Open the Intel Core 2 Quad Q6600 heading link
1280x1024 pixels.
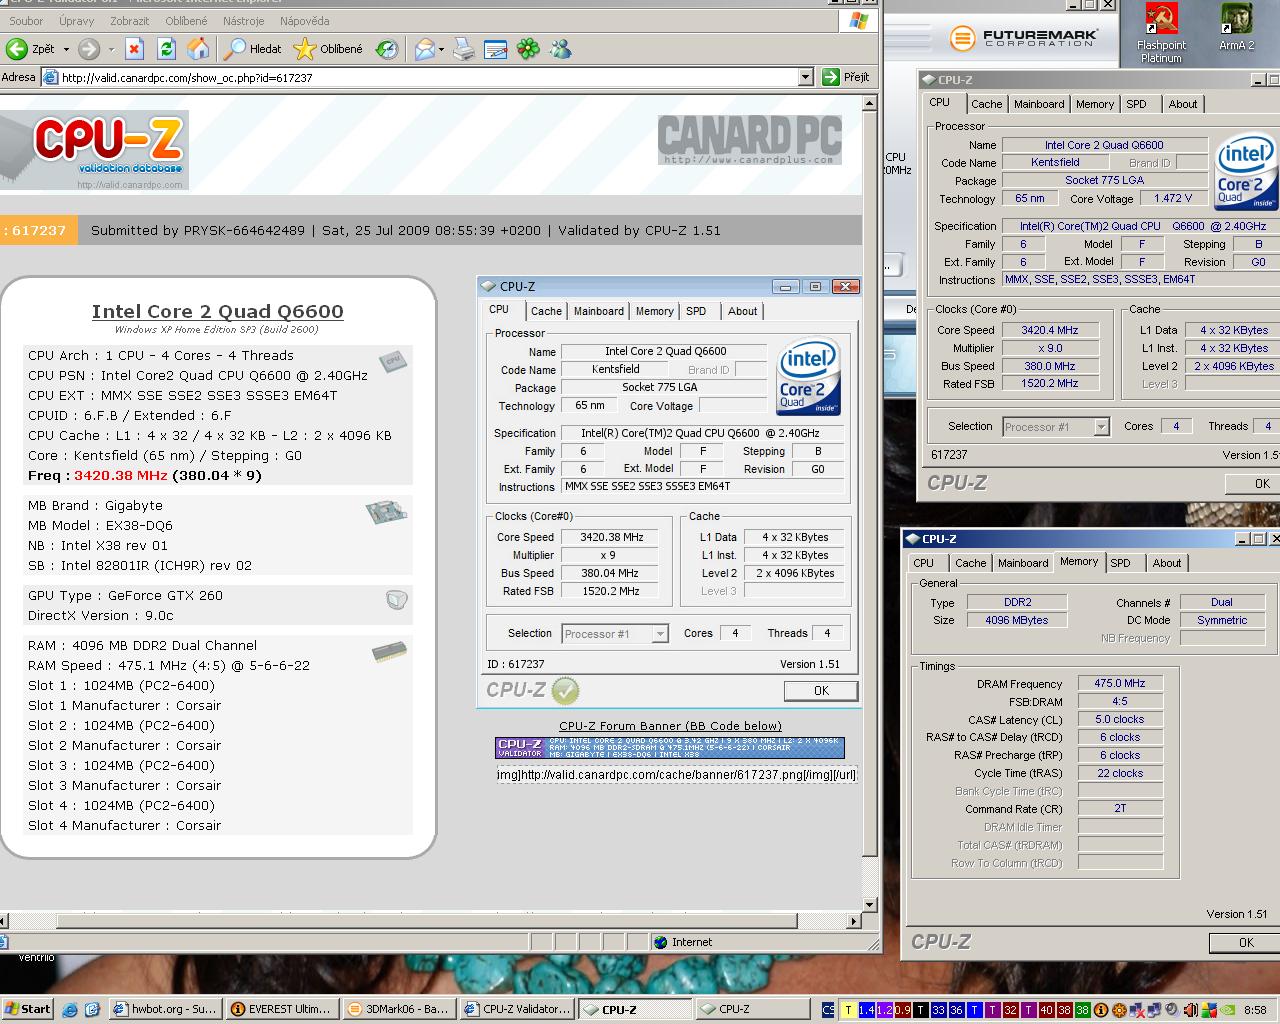point(217,311)
